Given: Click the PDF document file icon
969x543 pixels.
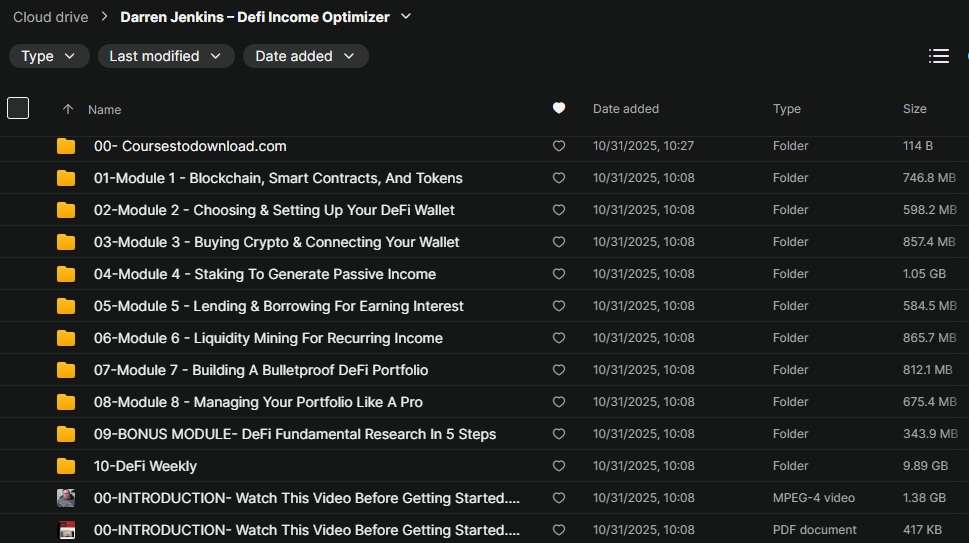Looking at the screenshot, I should coord(66,530).
